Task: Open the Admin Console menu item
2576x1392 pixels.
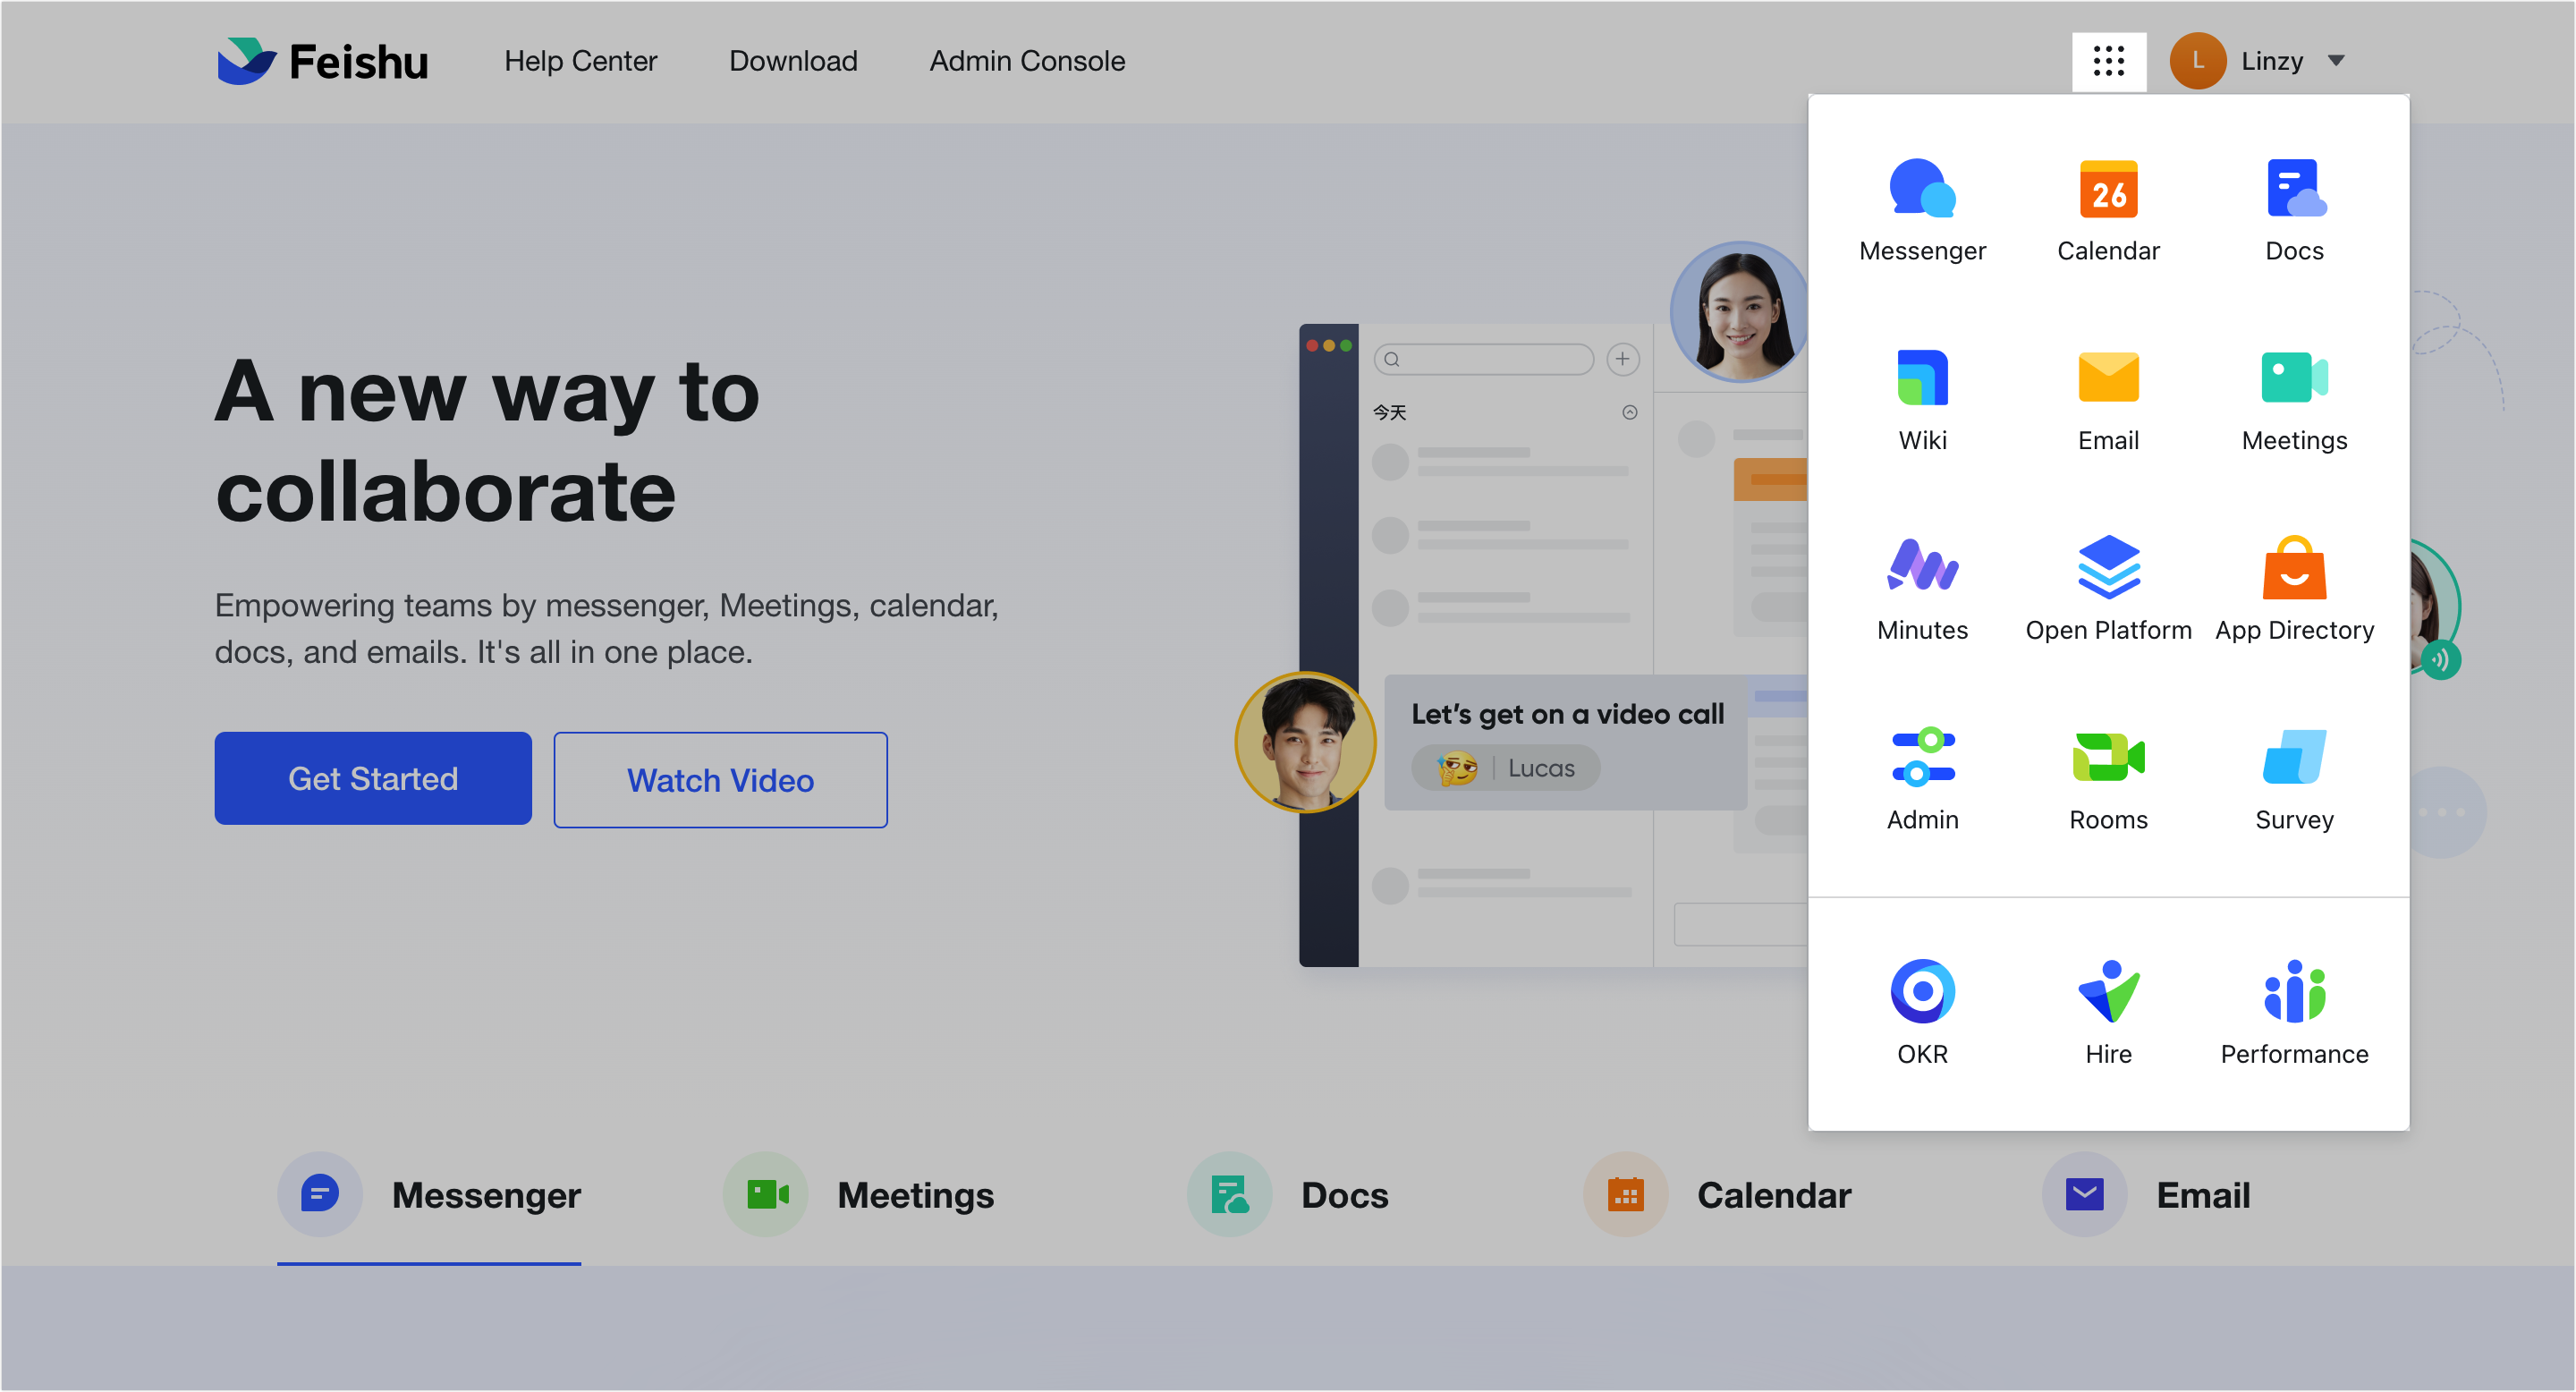Action: point(1027,61)
